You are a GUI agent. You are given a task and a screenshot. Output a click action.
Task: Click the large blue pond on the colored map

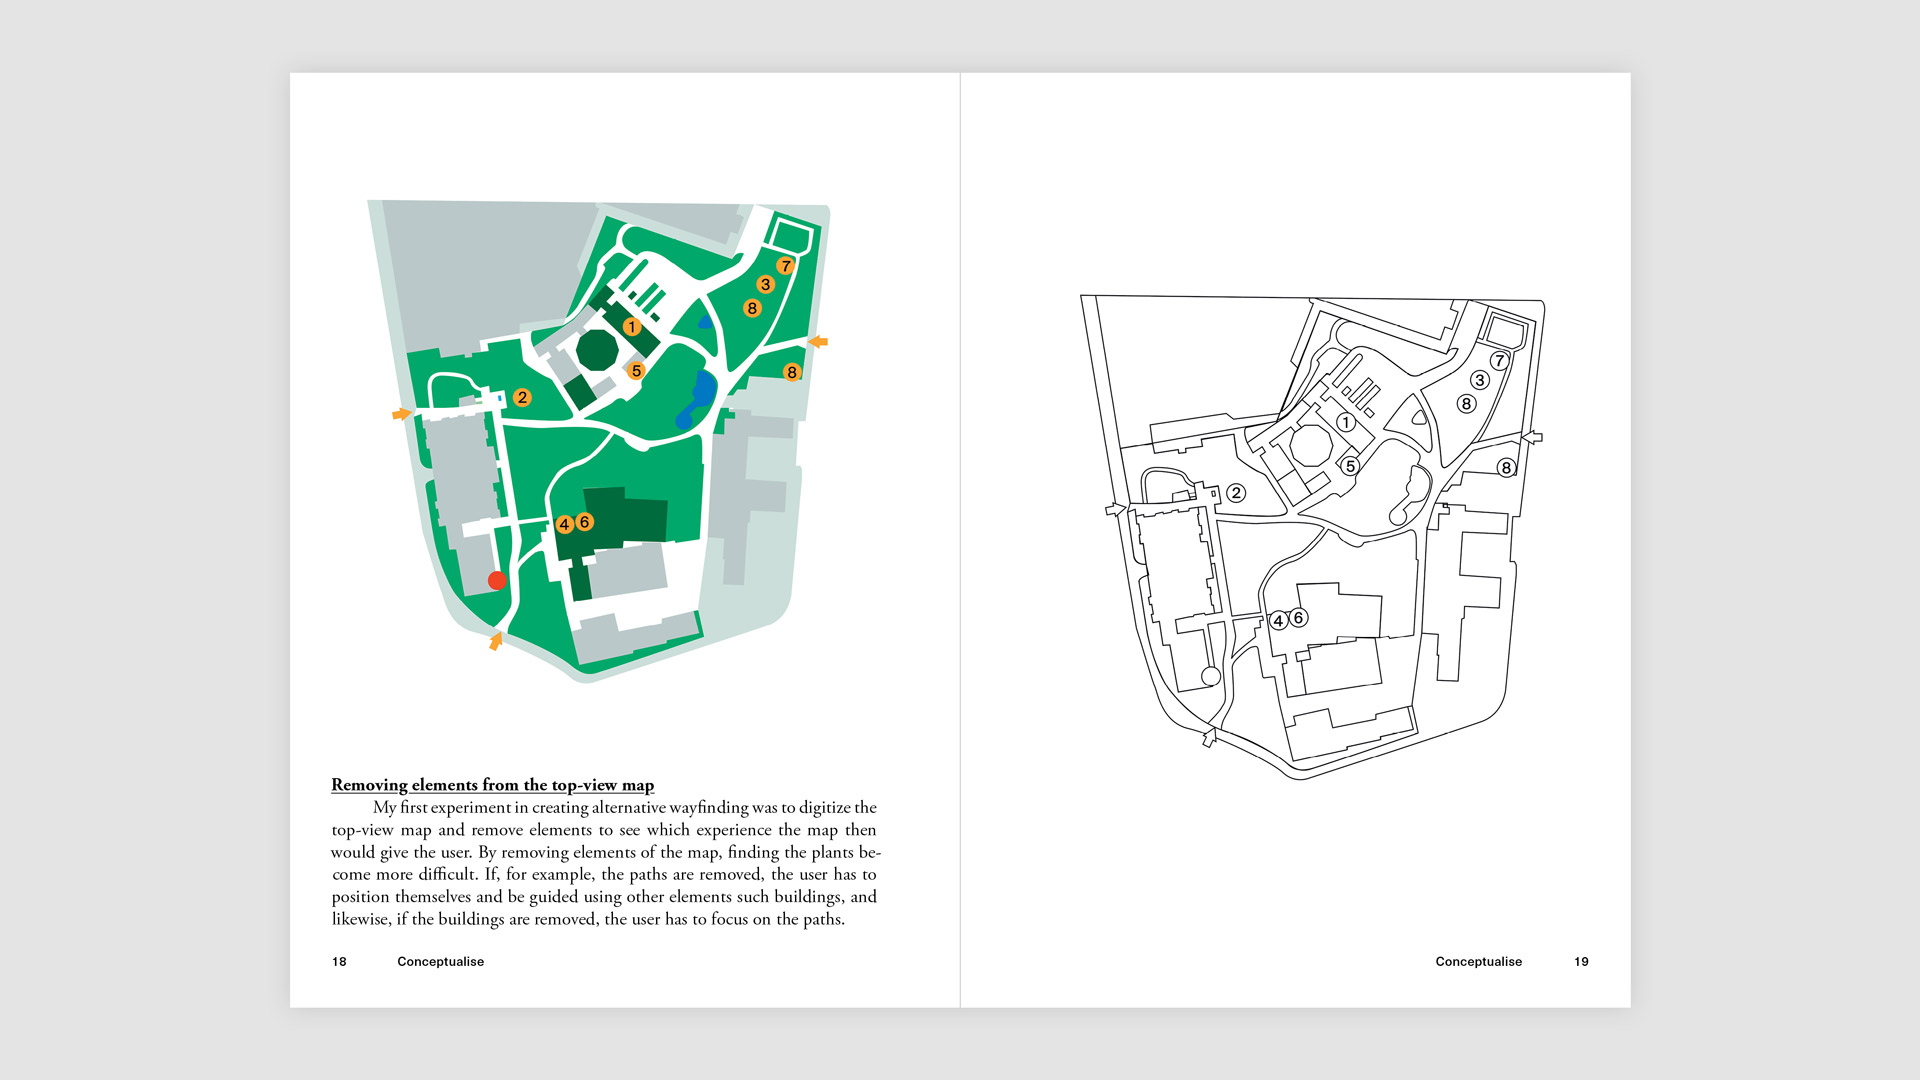coord(701,394)
